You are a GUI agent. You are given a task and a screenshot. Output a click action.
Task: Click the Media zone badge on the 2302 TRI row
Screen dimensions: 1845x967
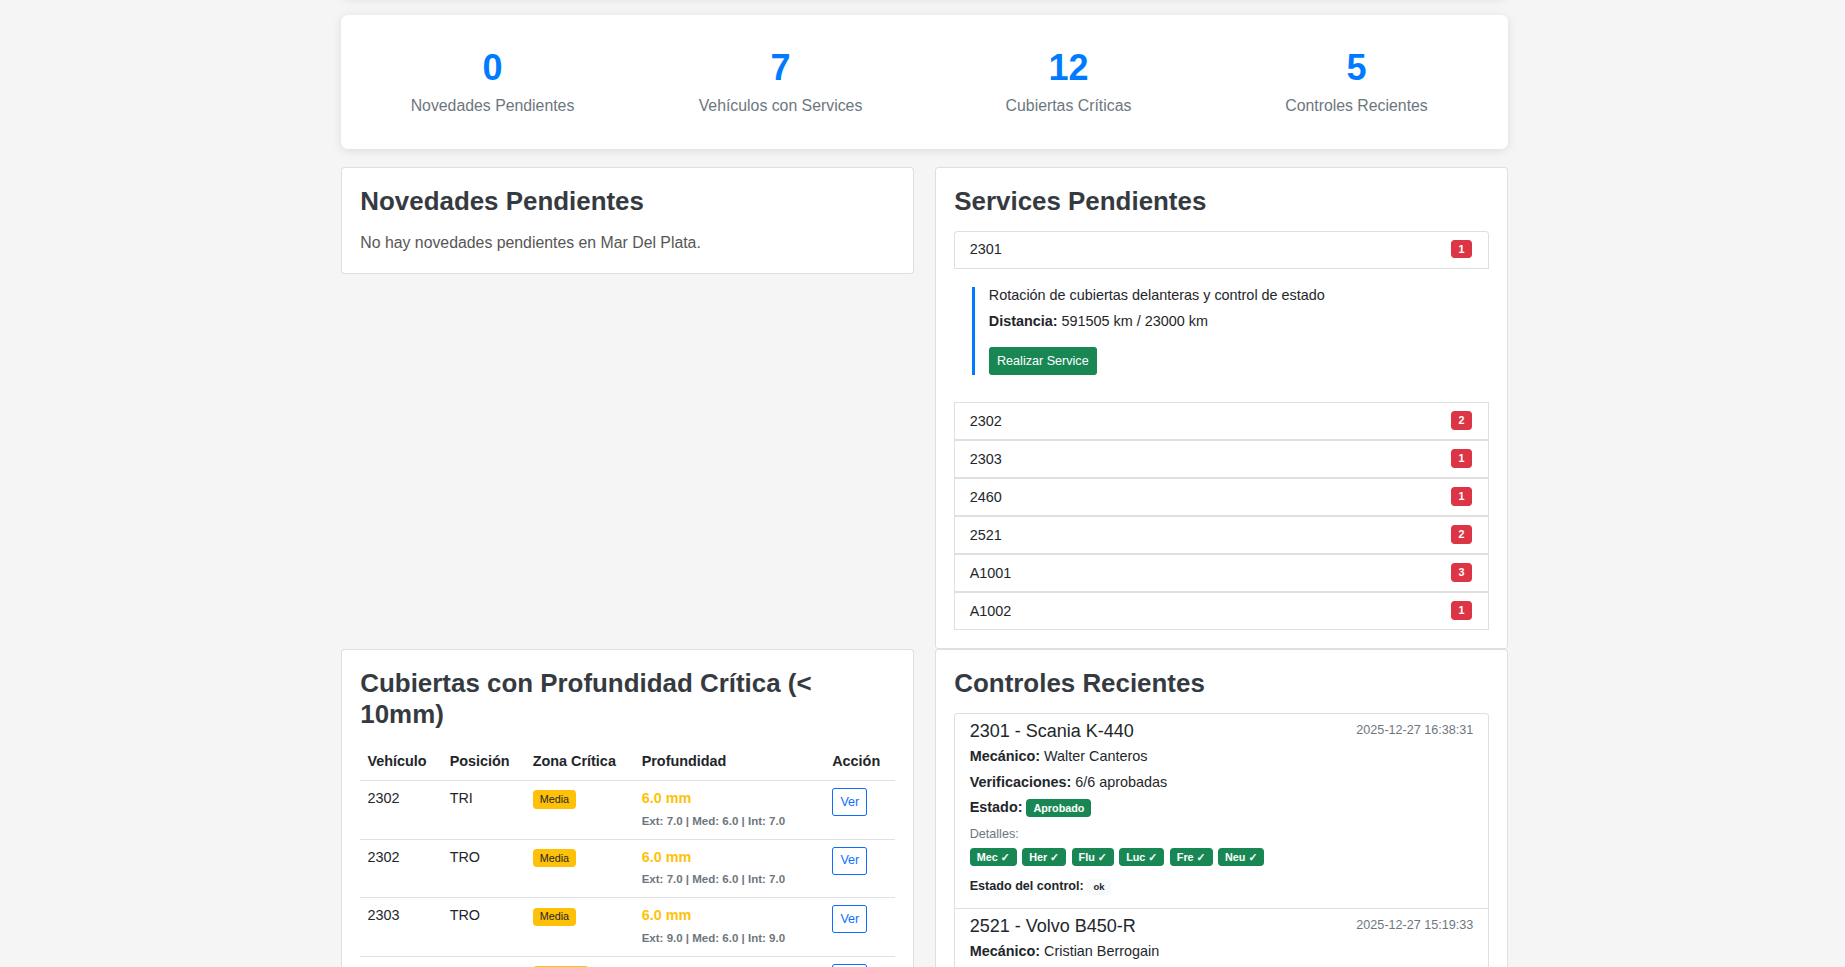coord(554,799)
